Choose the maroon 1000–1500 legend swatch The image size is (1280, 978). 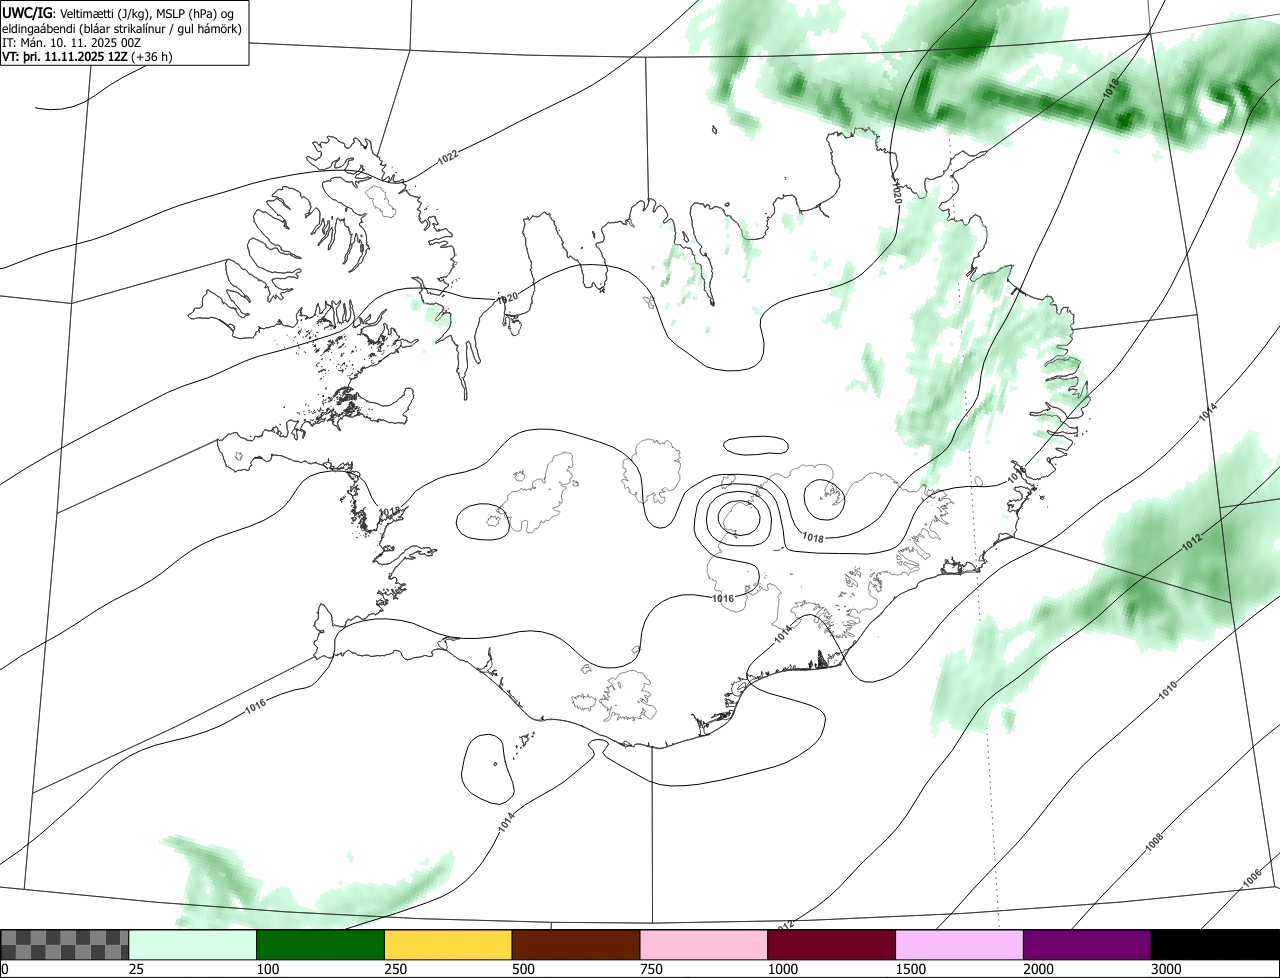coord(832,944)
